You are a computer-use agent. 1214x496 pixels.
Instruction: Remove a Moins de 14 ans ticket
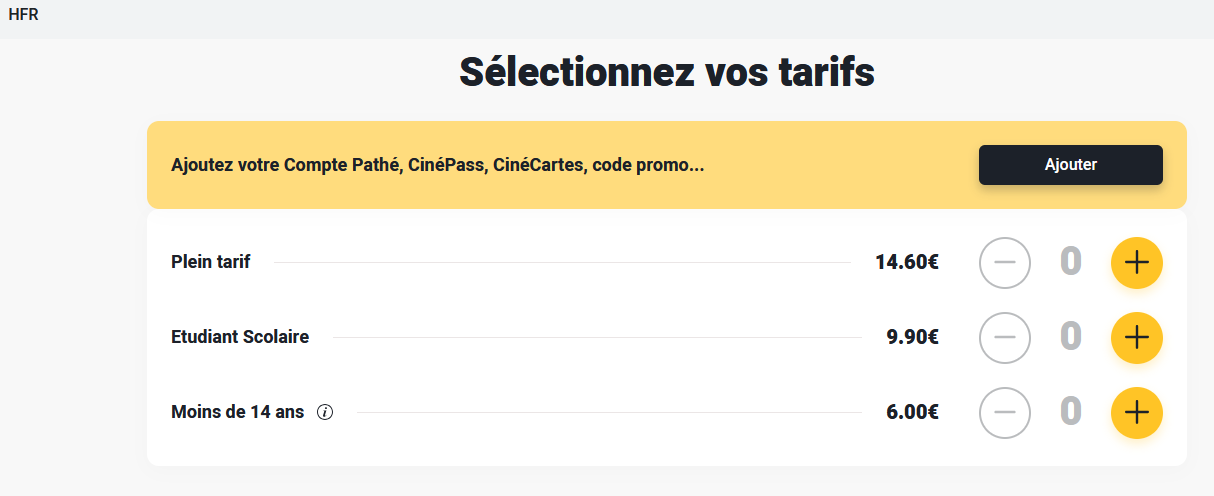(x=1004, y=412)
